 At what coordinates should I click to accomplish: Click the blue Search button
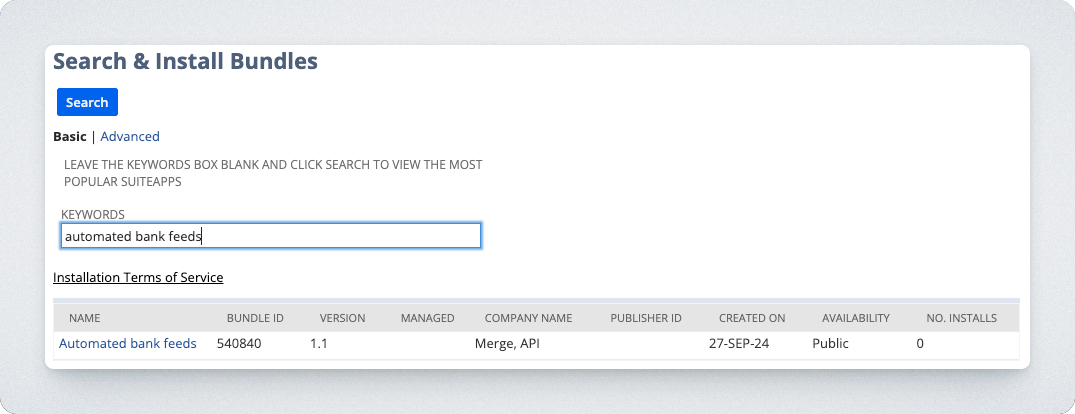[x=87, y=102]
